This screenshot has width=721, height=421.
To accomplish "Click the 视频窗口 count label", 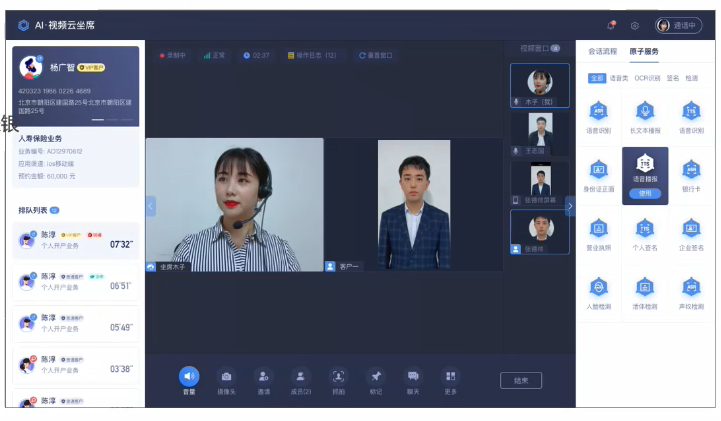I will pyautogui.click(x=540, y=48).
